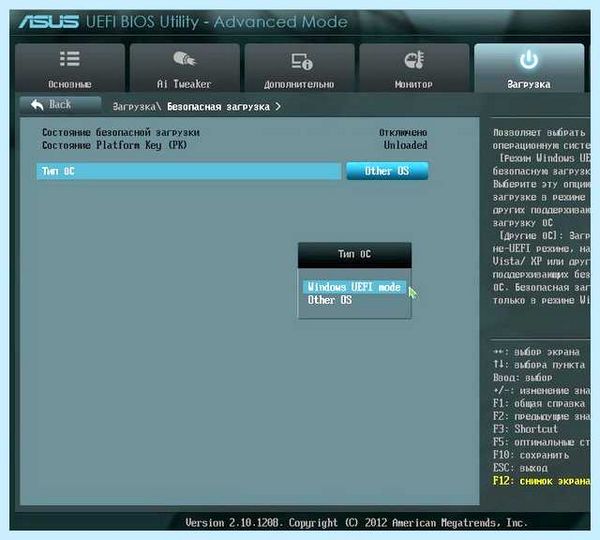This screenshot has width=600, height=540.
Task: Click the Ai Tweaker rocket icon
Action: point(184,59)
